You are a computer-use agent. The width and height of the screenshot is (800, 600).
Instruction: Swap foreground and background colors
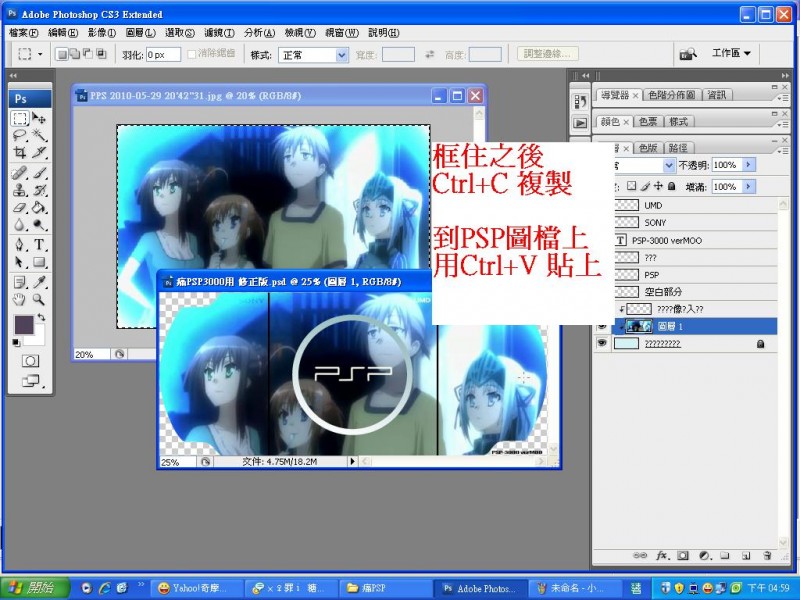click(x=42, y=317)
